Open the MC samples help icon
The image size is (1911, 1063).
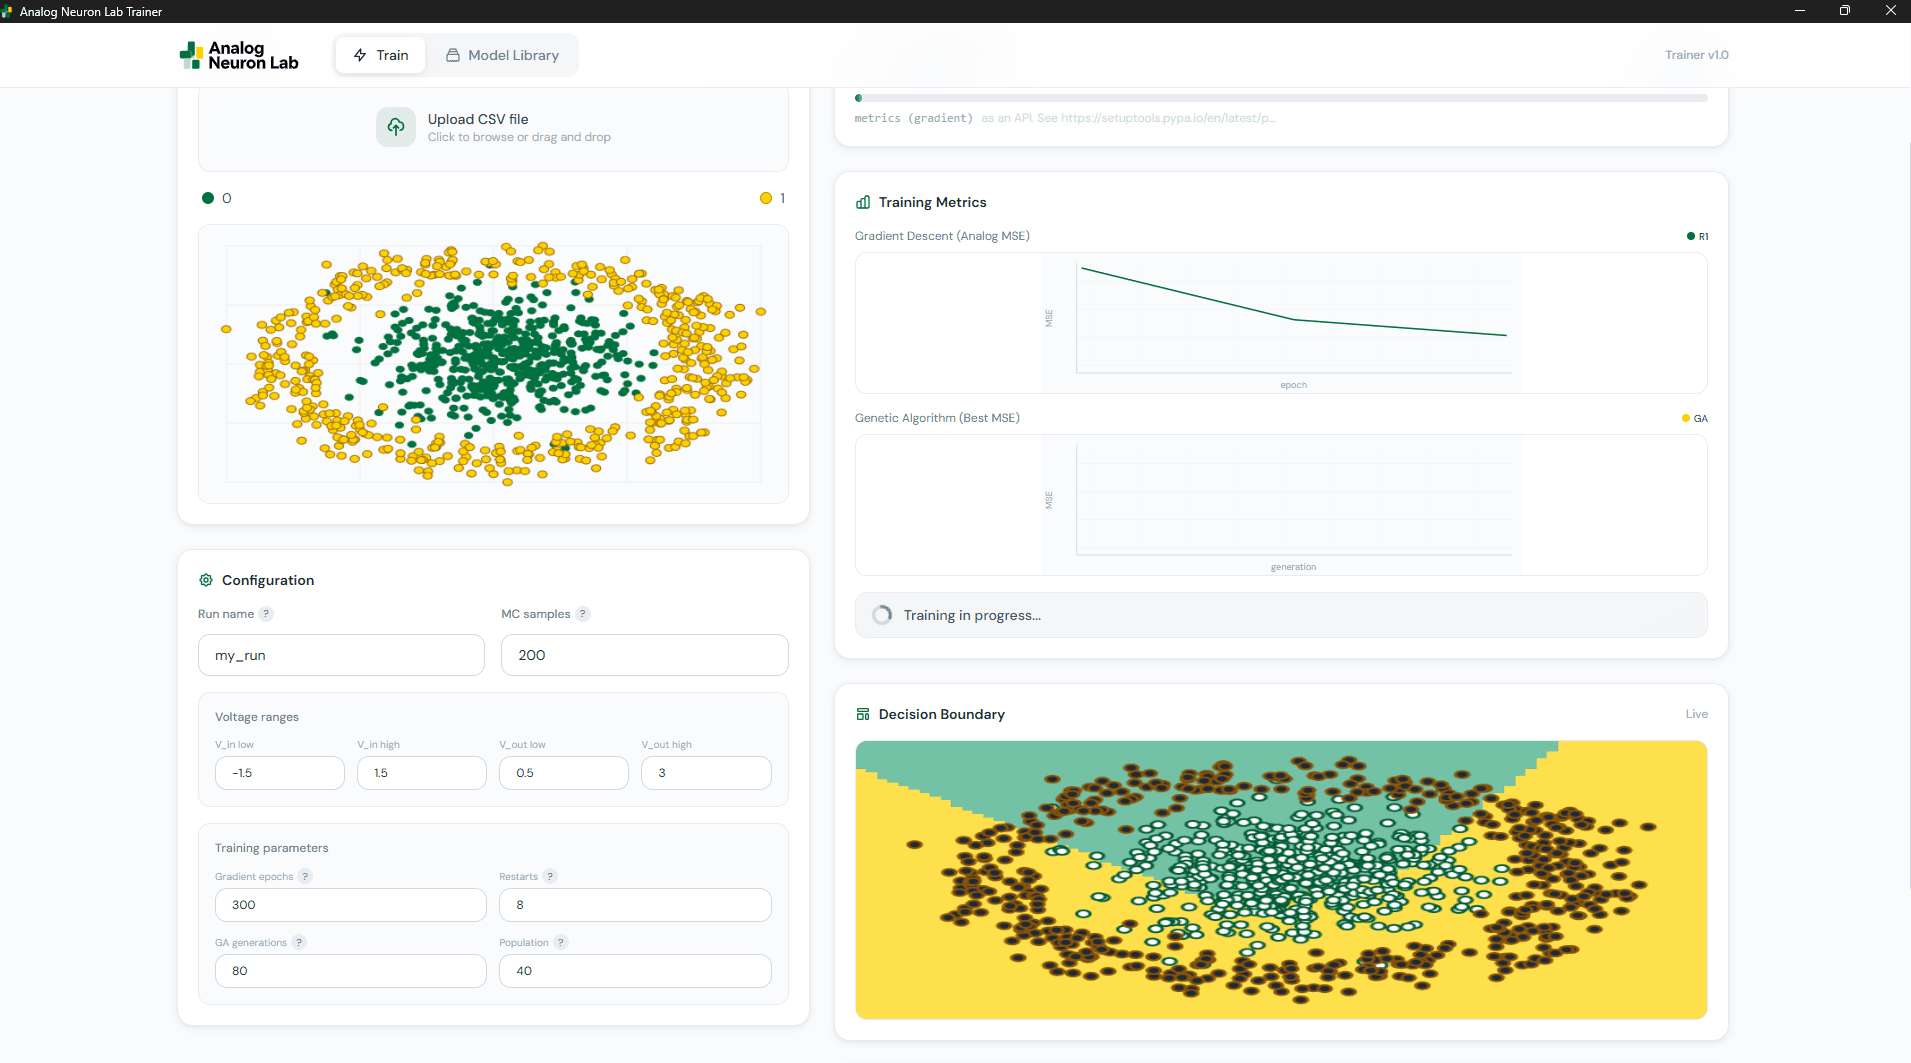coord(584,614)
